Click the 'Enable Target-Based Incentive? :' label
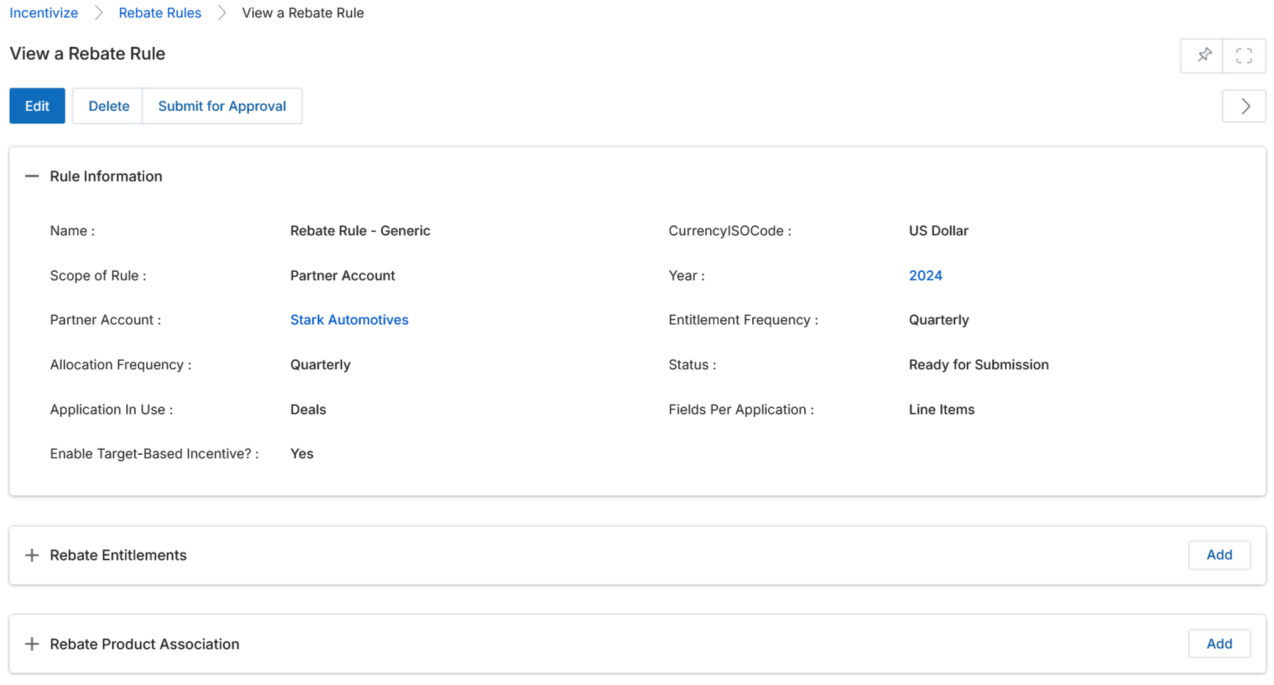1274x685 pixels. [x=154, y=454]
